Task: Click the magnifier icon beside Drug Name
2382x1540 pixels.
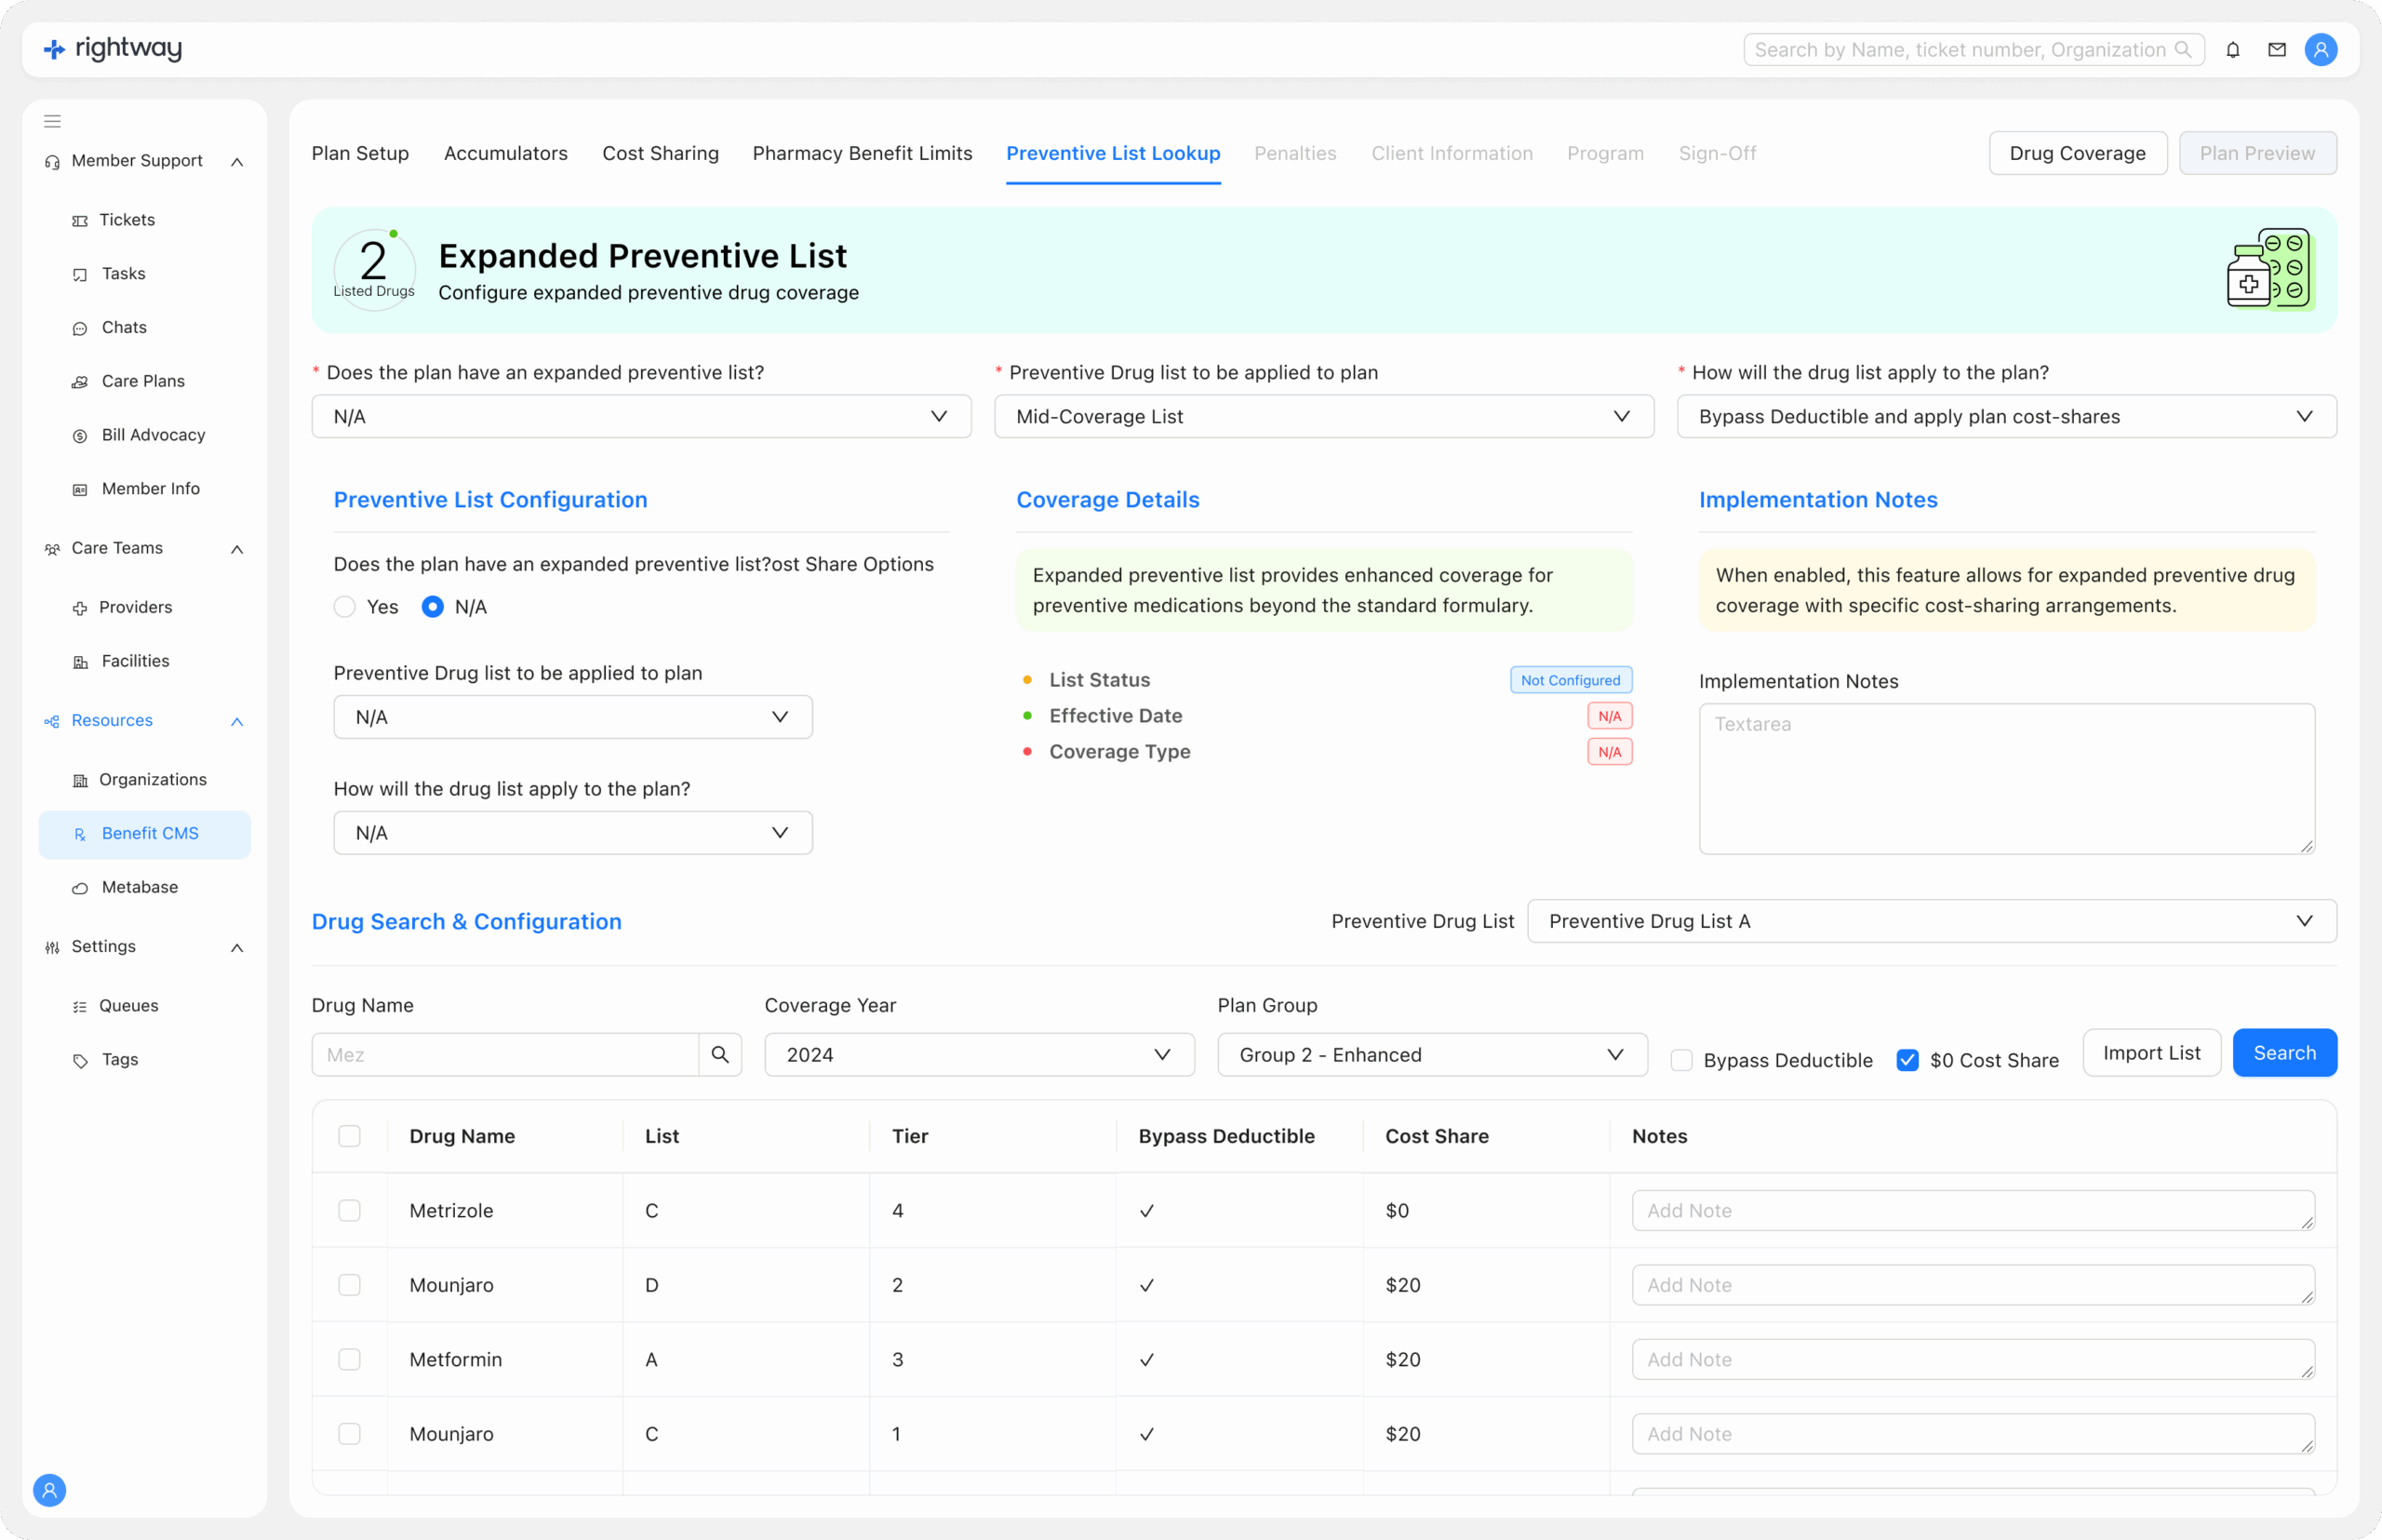Action: click(719, 1054)
